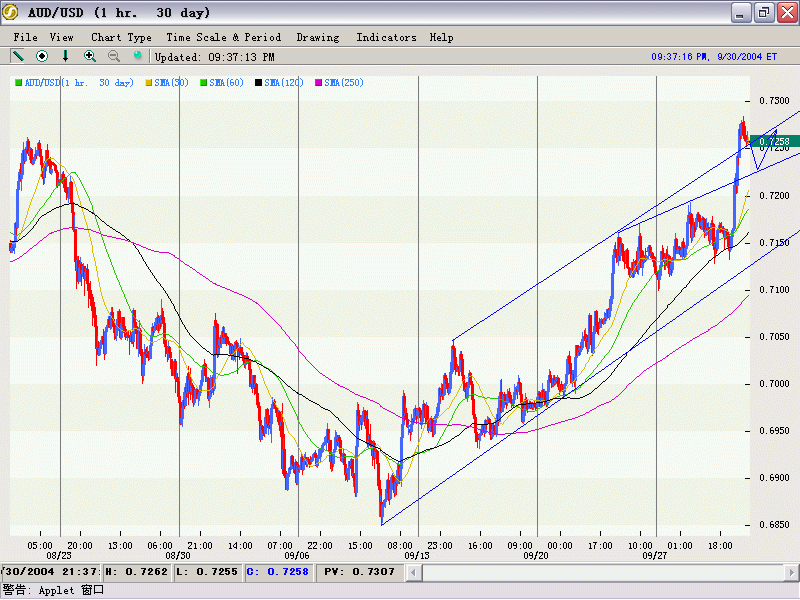Viewport: 800px width, 600px height.
Task: Click the AUD/USD legend label
Action: 79,82
